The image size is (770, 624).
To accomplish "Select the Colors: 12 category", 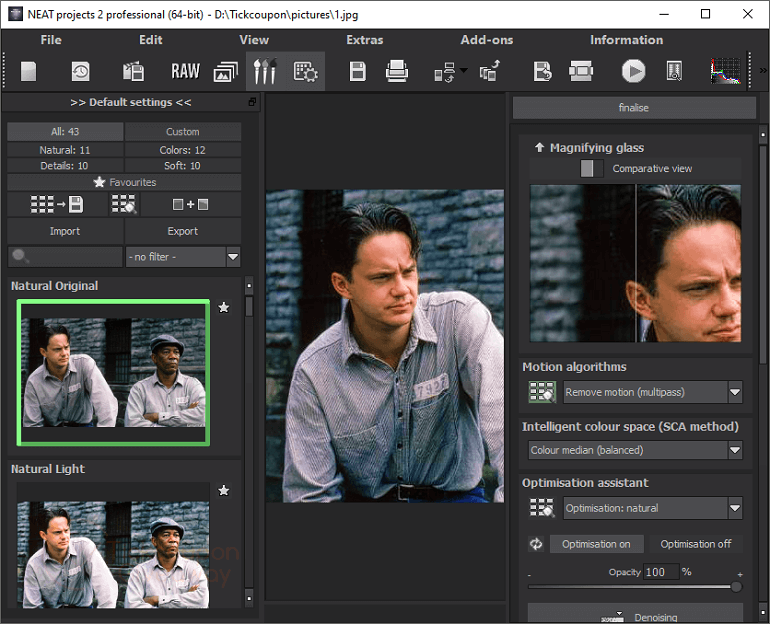I will click(183, 150).
